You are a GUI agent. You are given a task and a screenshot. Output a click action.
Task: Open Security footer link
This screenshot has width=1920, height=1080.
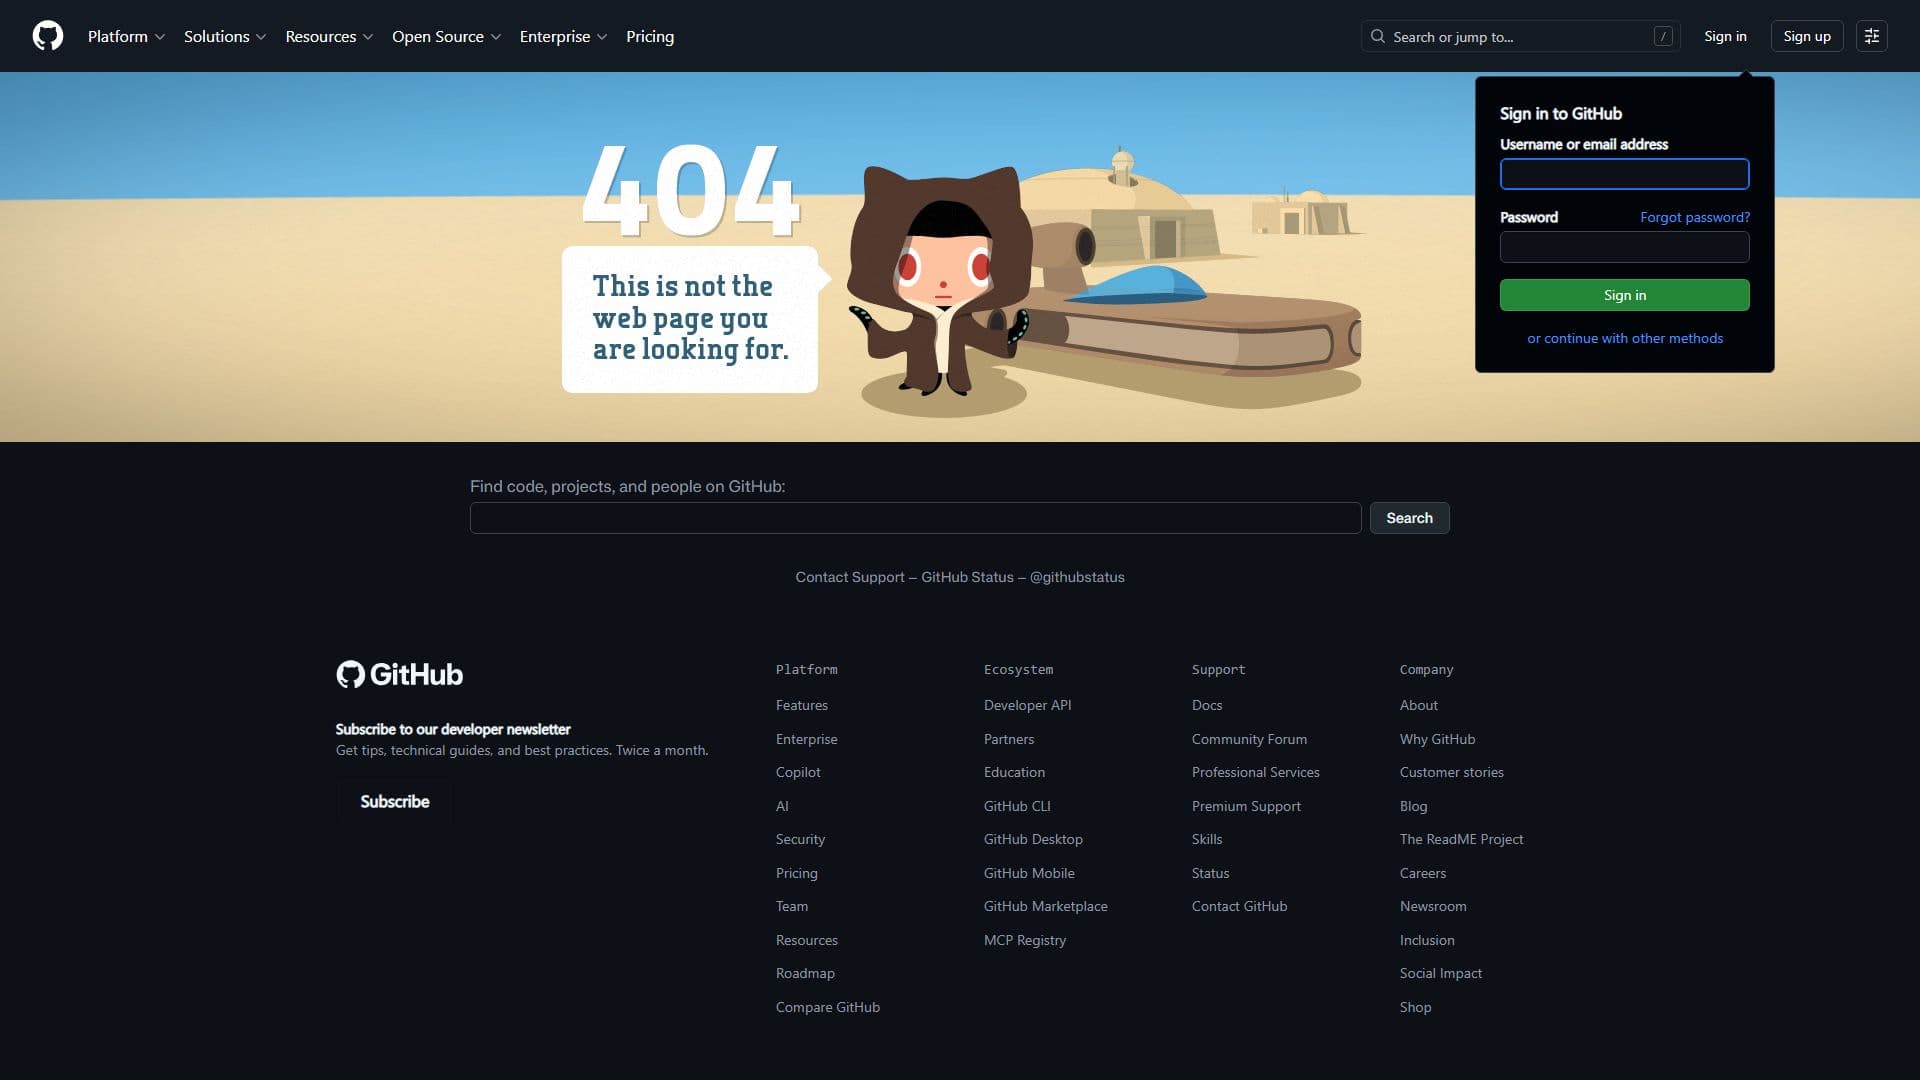800,839
